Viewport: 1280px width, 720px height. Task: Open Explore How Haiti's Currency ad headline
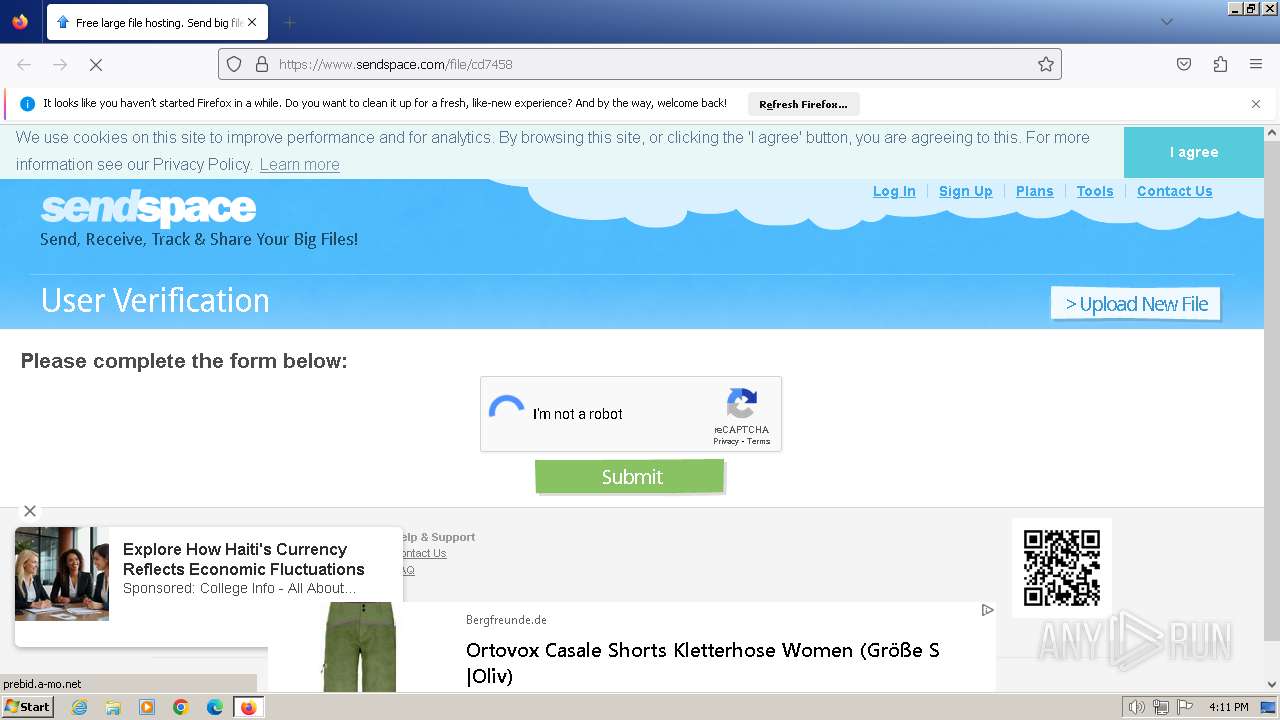244,559
